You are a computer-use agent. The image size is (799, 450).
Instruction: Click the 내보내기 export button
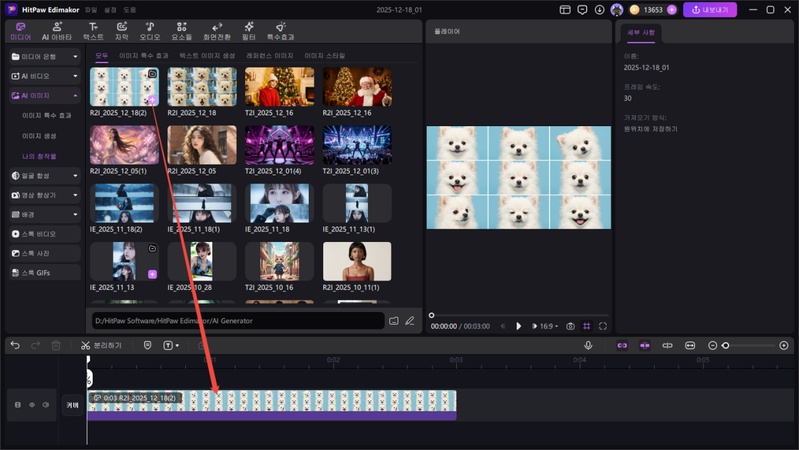710,10
